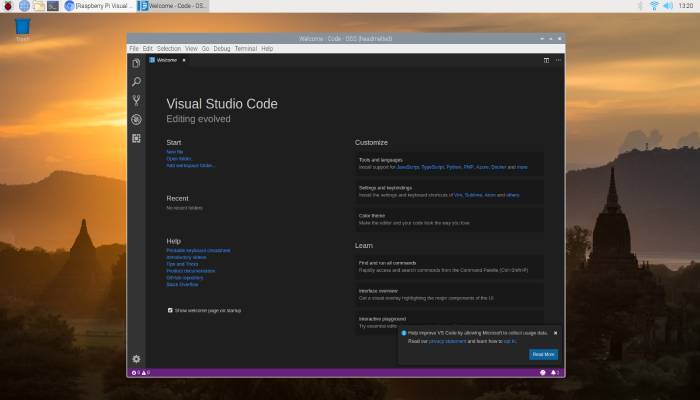
Task: Open the Raspberry Pi menu in taskbar
Action: pos(8,6)
